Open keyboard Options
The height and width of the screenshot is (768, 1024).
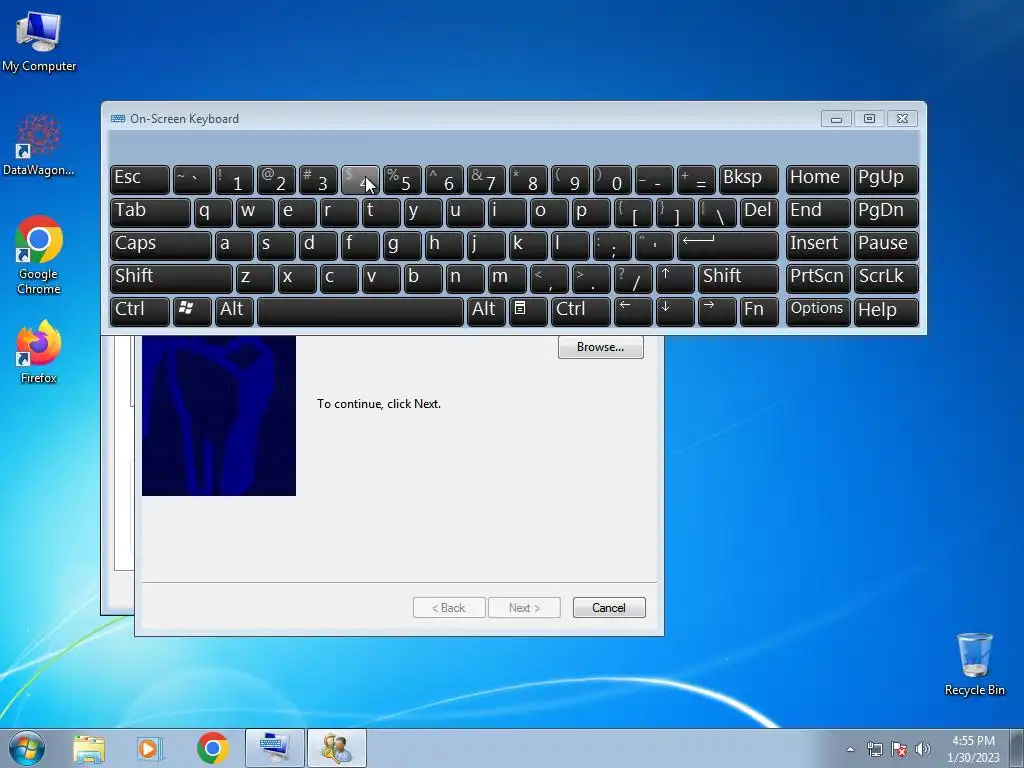818,311
